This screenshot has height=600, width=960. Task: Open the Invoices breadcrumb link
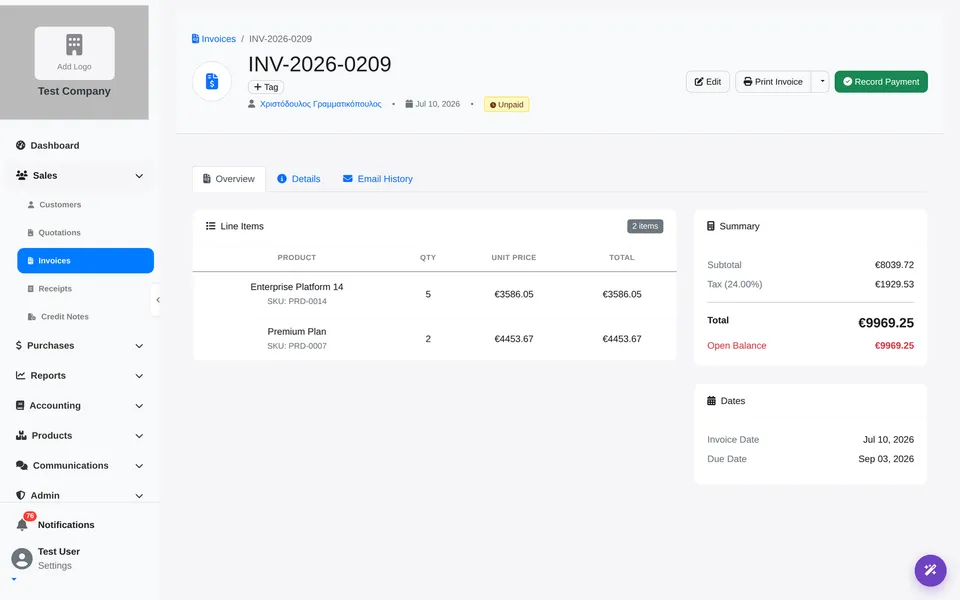pyautogui.click(x=214, y=39)
